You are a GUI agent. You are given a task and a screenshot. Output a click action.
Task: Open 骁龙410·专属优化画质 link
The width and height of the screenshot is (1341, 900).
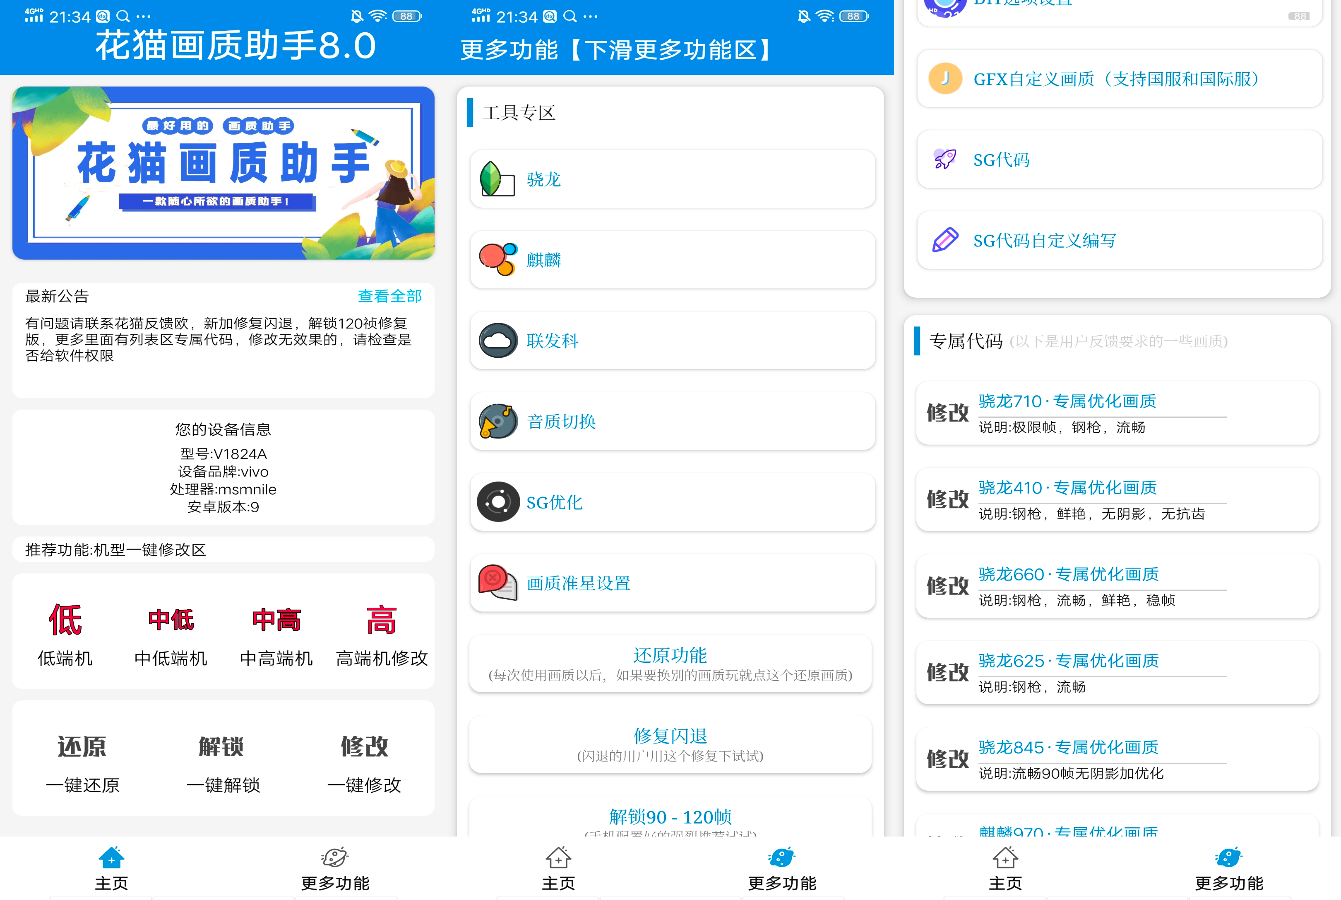pos(1067,488)
